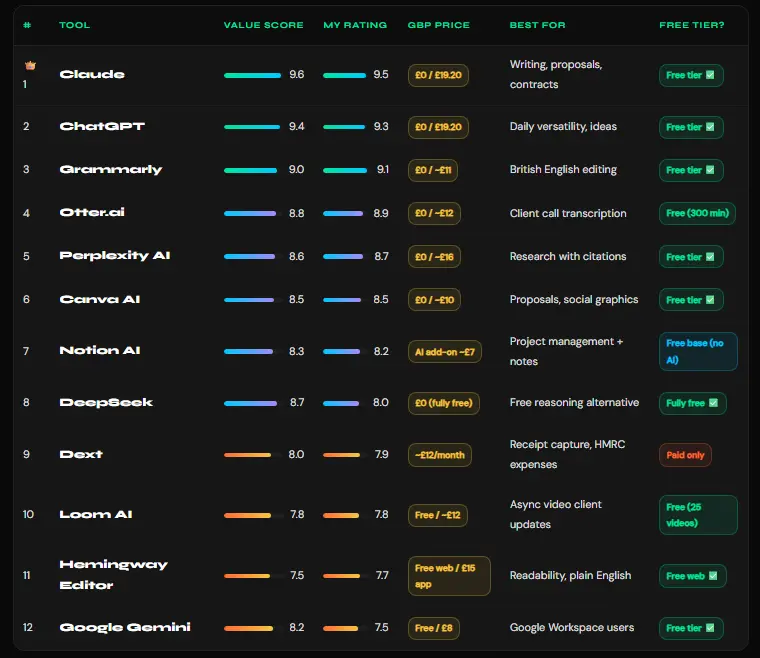Select the DeepSeek tool name

[x=106, y=403]
